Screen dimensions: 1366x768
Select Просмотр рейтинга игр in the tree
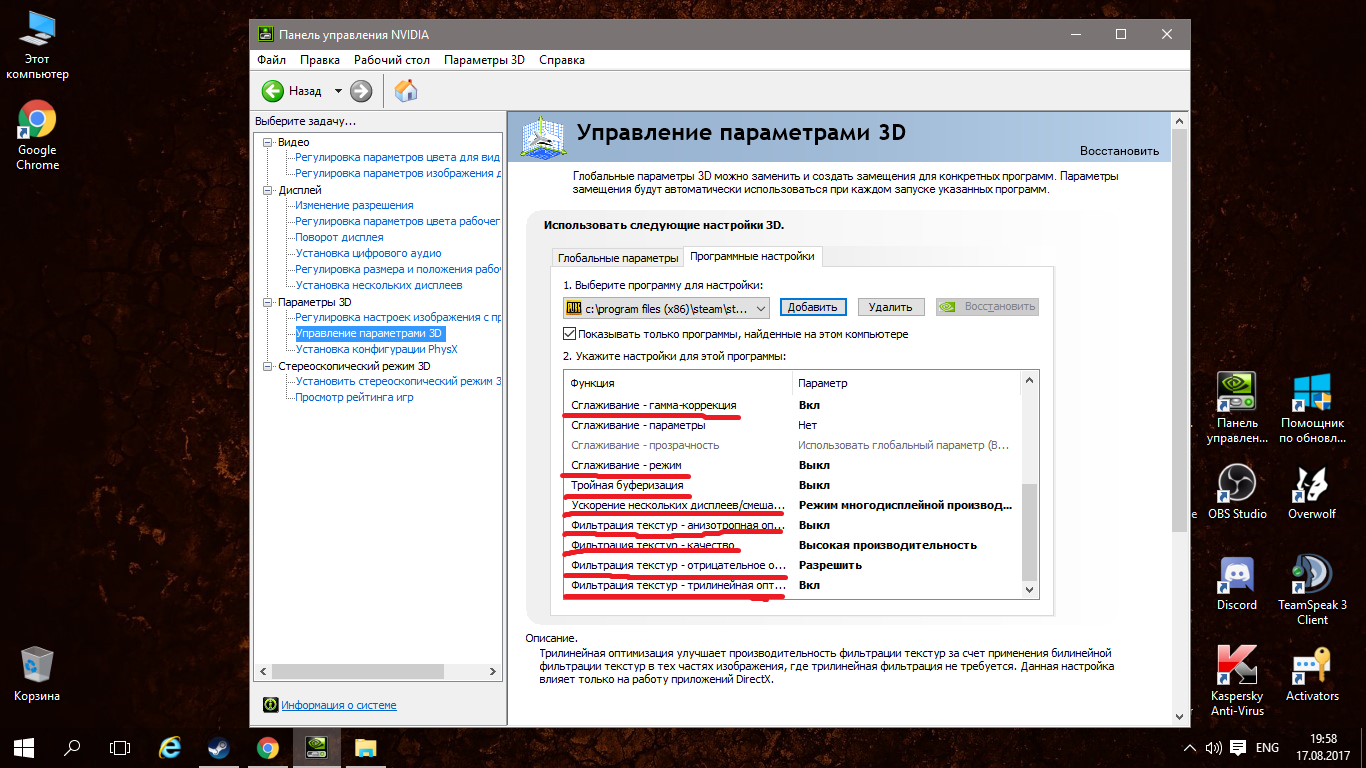[354, 398]
